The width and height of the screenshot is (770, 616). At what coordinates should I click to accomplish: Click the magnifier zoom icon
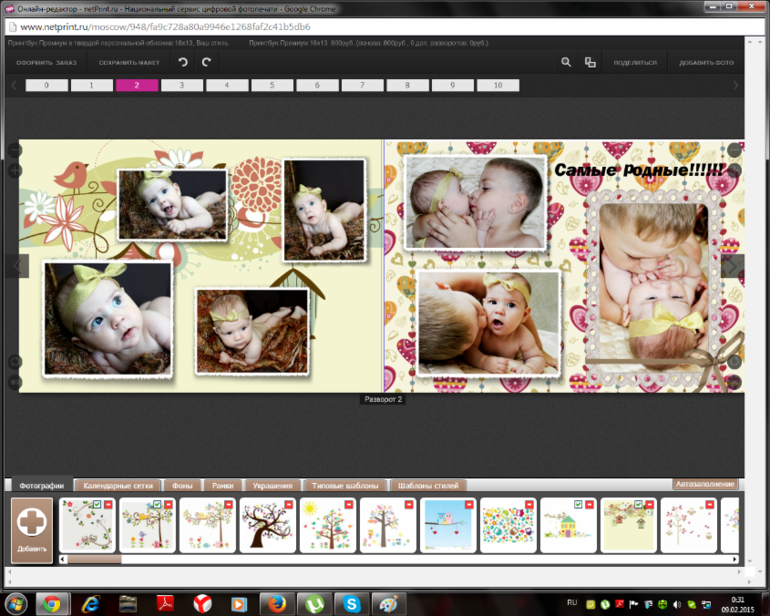566,62
